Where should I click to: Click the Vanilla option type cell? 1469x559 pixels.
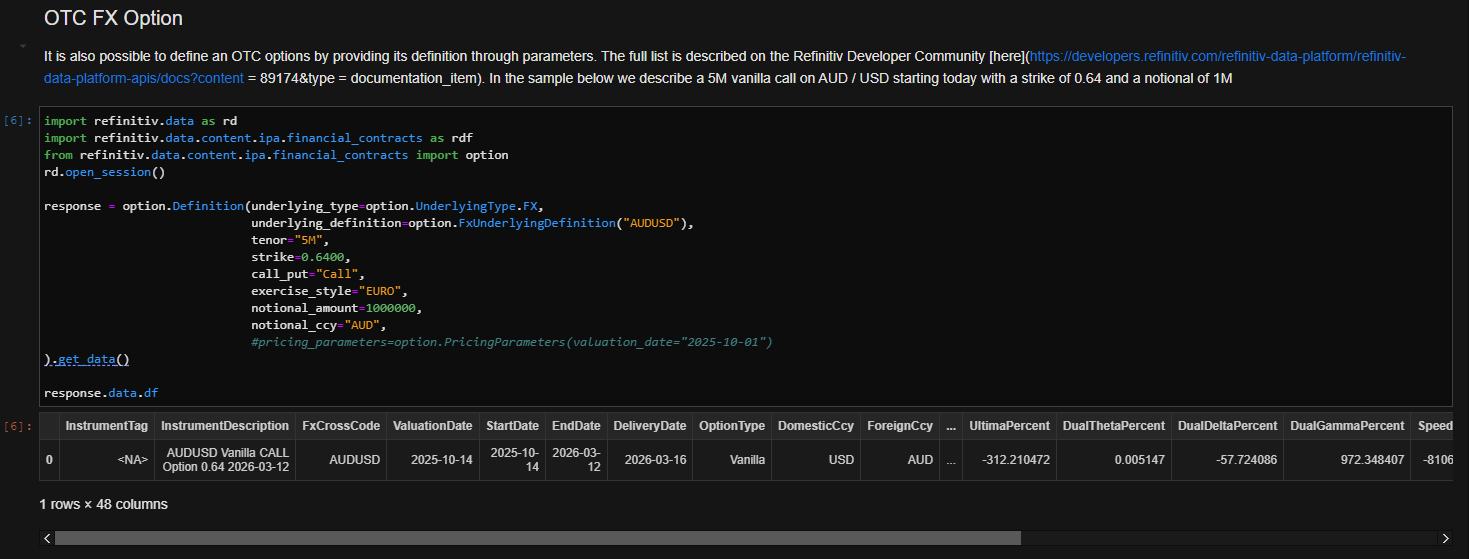pyautogui.click(x=732, y=460)
